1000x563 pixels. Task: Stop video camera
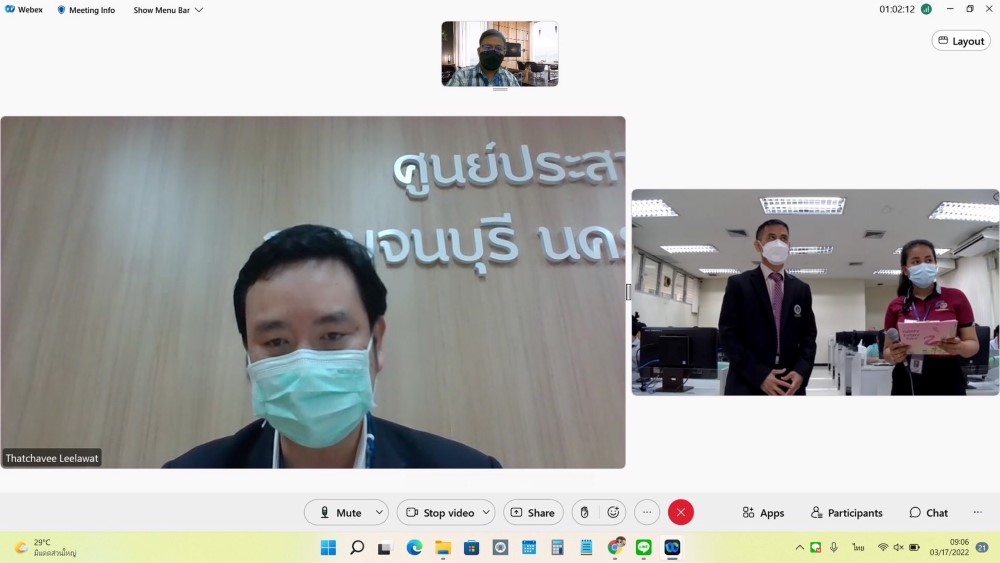click(x=439, y=513)
